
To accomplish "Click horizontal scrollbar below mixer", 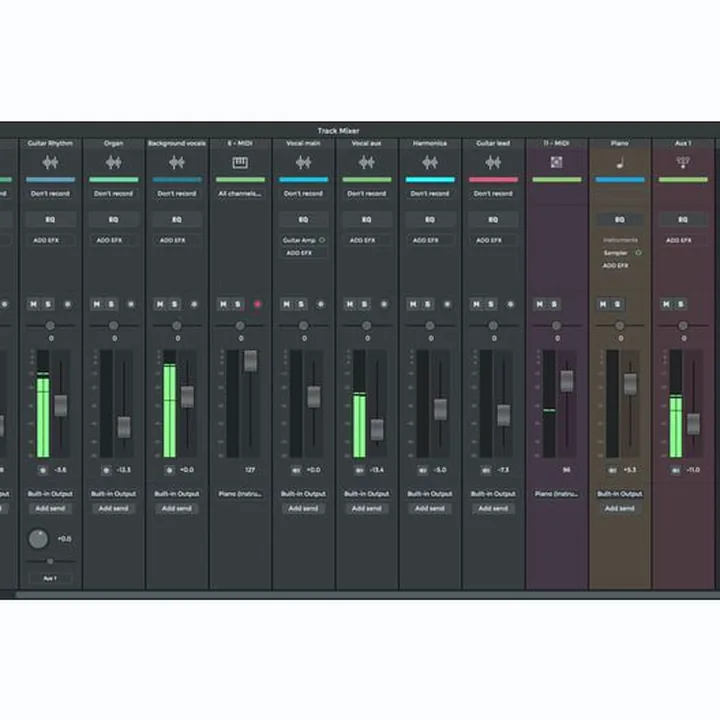I will click(367, 595).
